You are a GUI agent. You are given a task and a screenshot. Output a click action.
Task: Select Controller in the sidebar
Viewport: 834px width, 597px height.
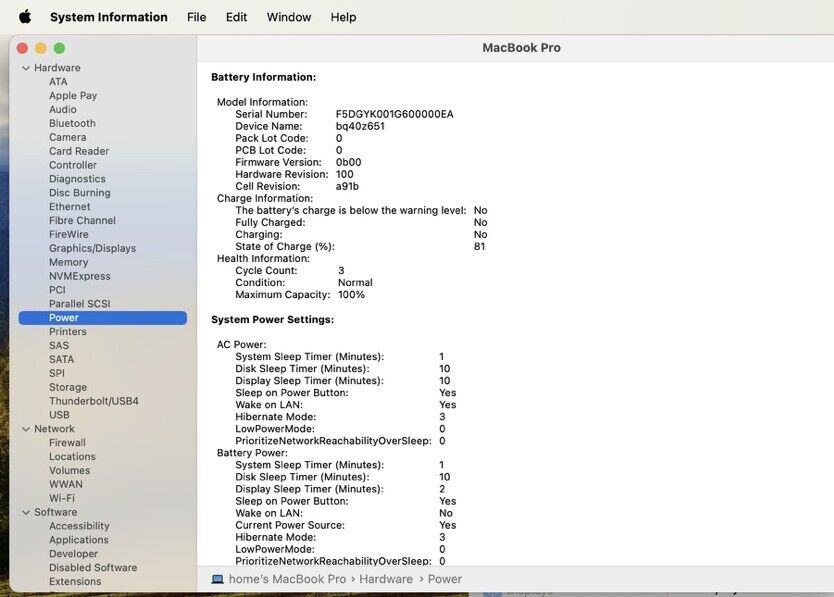[x=73, y=165]
